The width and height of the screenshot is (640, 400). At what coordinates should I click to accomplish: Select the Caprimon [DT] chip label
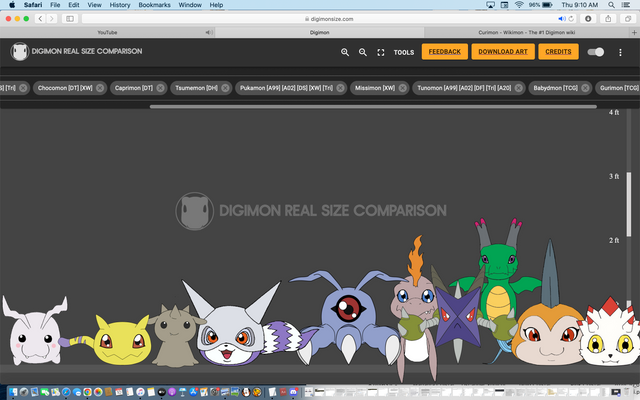click(x=133, y=88)
